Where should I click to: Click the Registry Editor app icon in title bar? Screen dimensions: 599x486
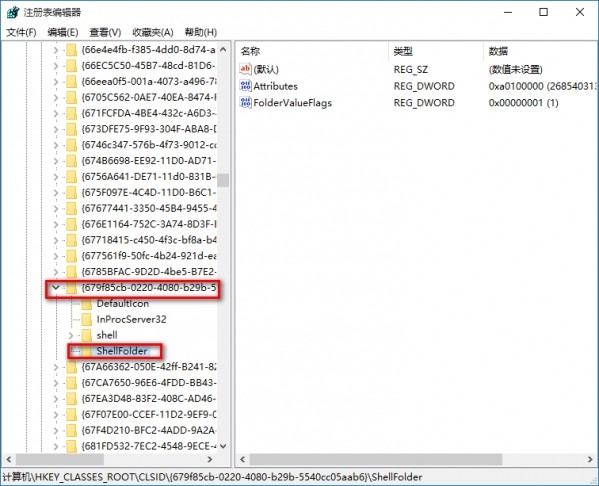(x=13, y=12)
